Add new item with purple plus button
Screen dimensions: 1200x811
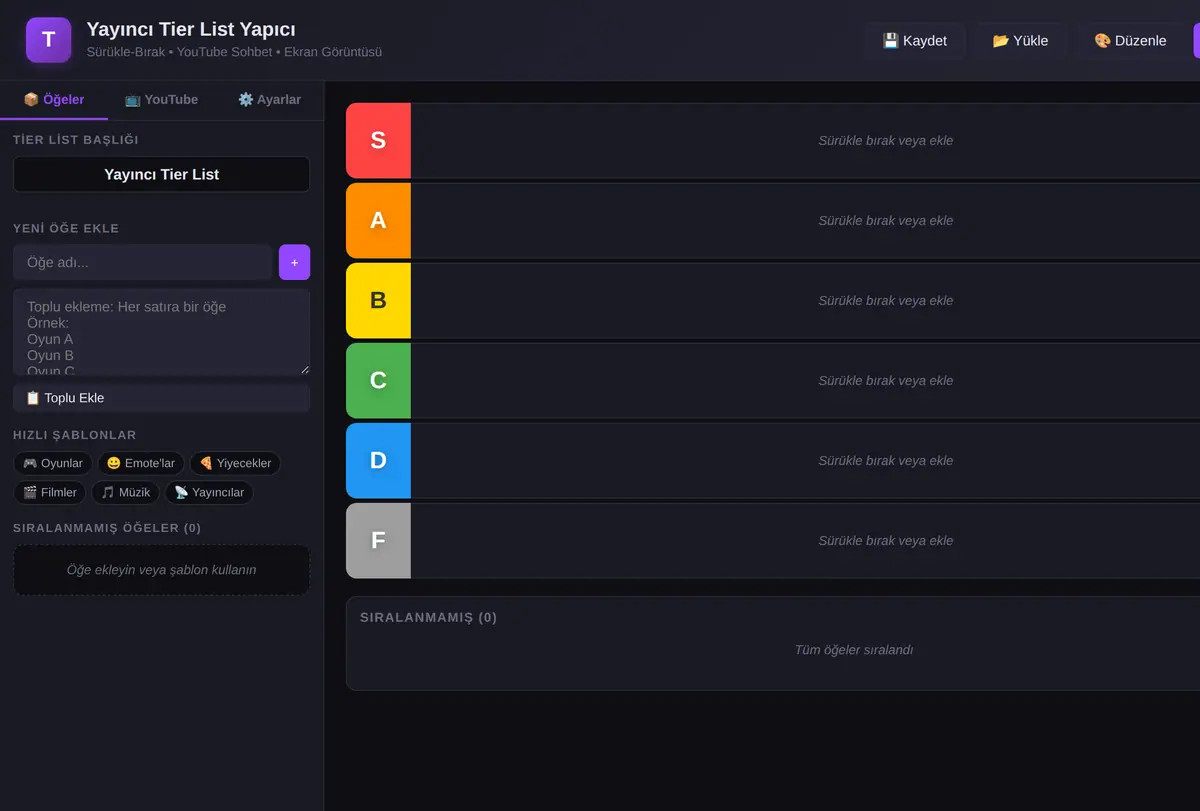click(x=294, y=262)
